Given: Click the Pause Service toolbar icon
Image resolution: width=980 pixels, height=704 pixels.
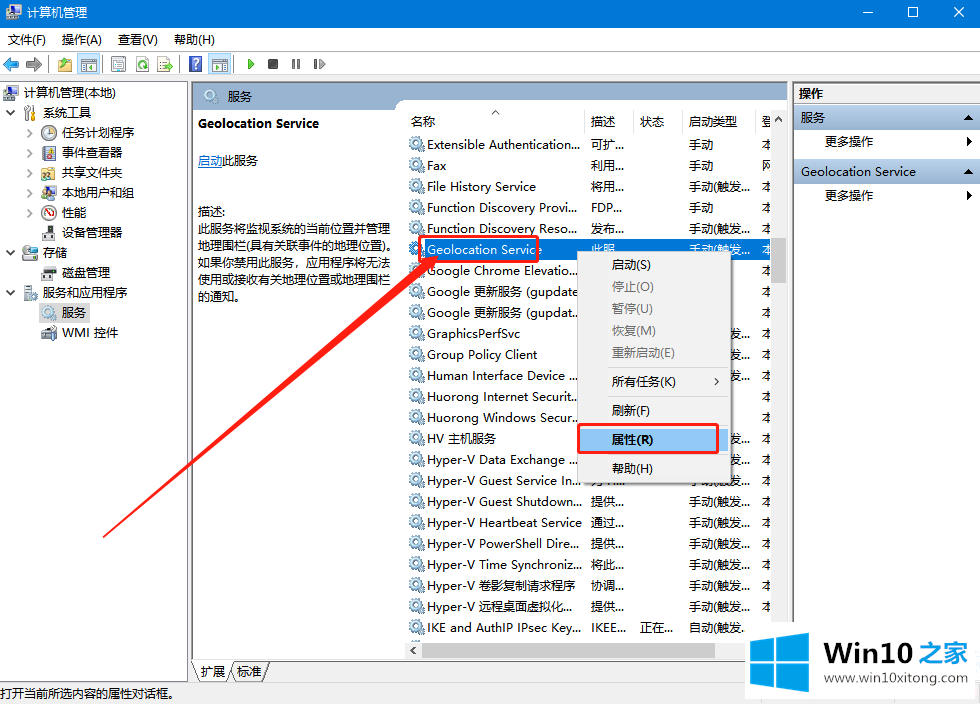Looking at the screenshot, I should [296, 64].
